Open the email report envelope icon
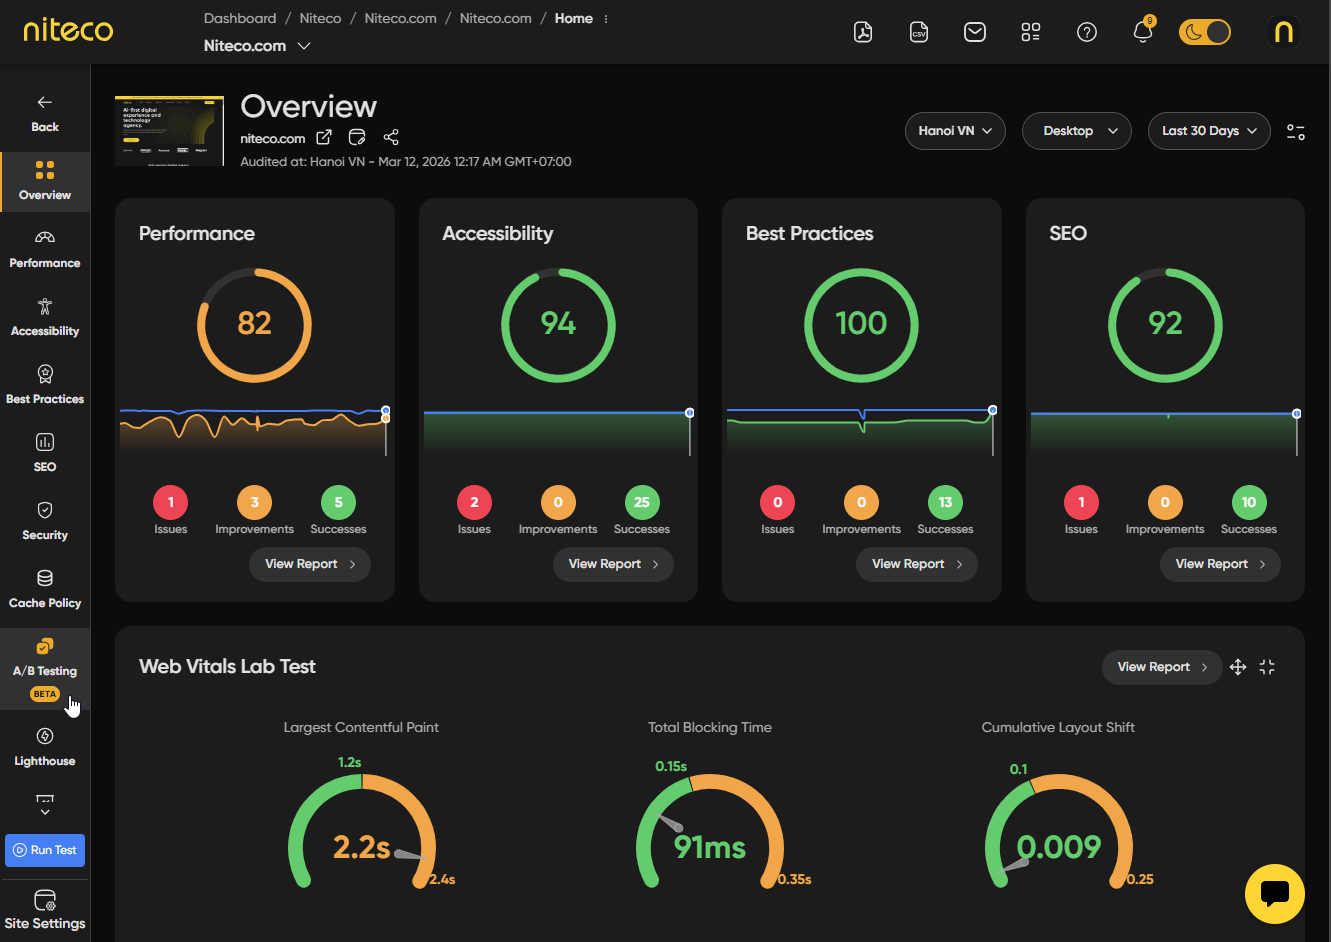 pos(975,32)
